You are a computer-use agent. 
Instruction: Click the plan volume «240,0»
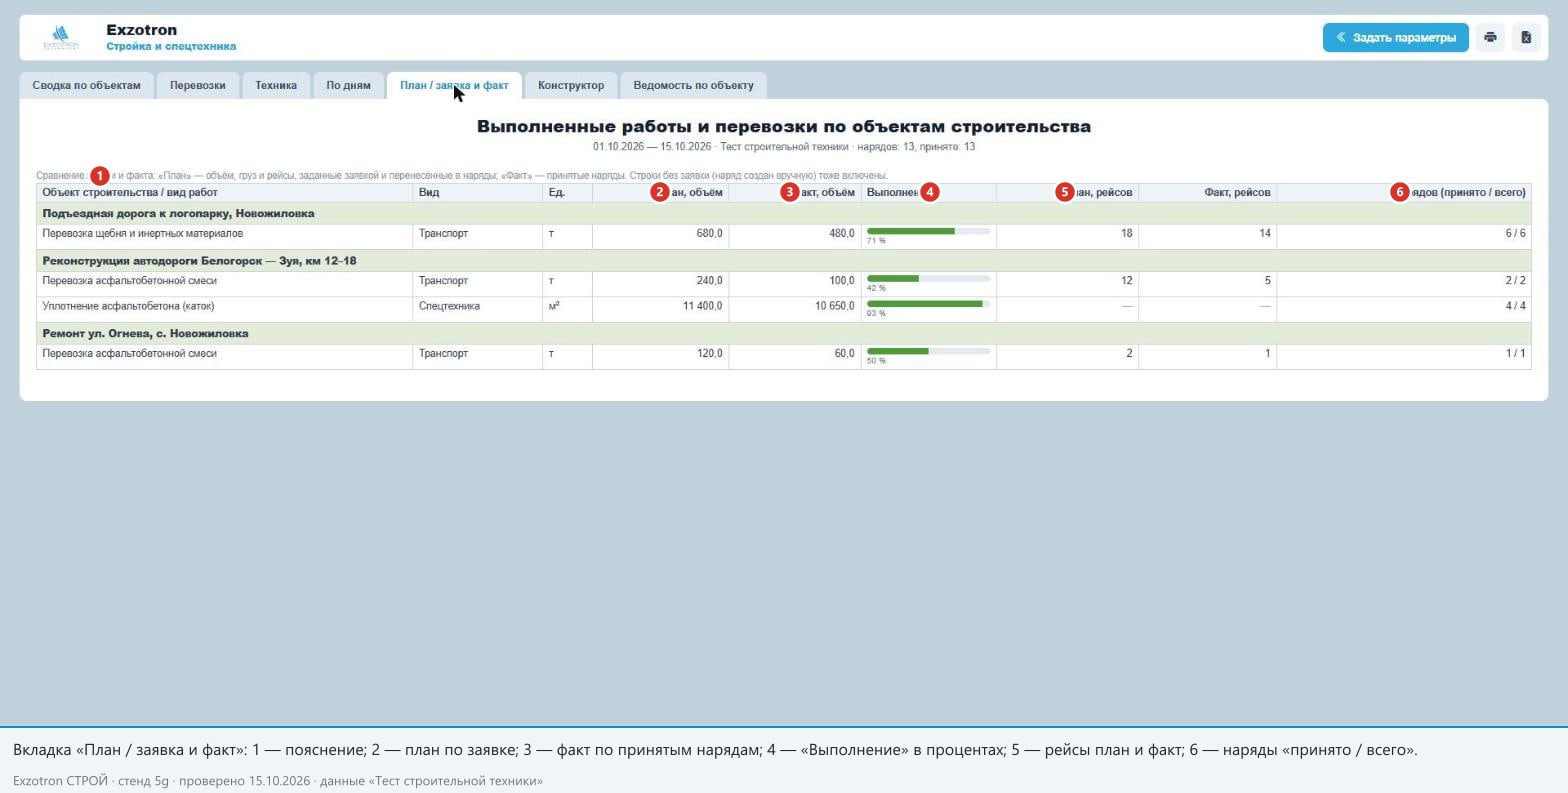coord(709,280)
